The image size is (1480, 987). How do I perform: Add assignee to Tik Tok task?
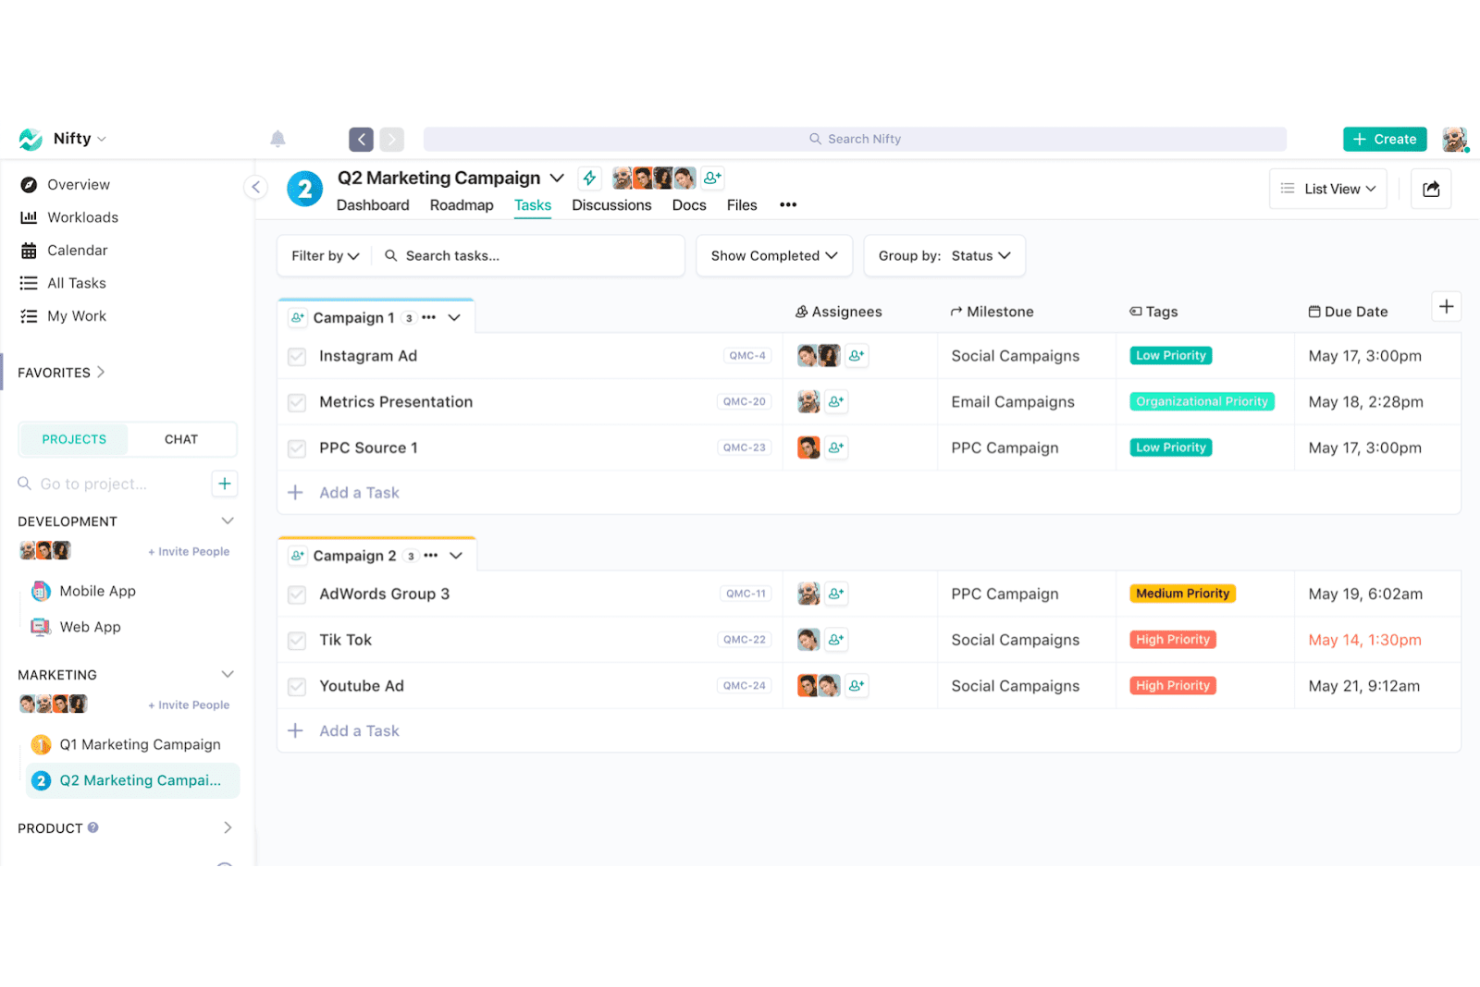coord(836,640)
